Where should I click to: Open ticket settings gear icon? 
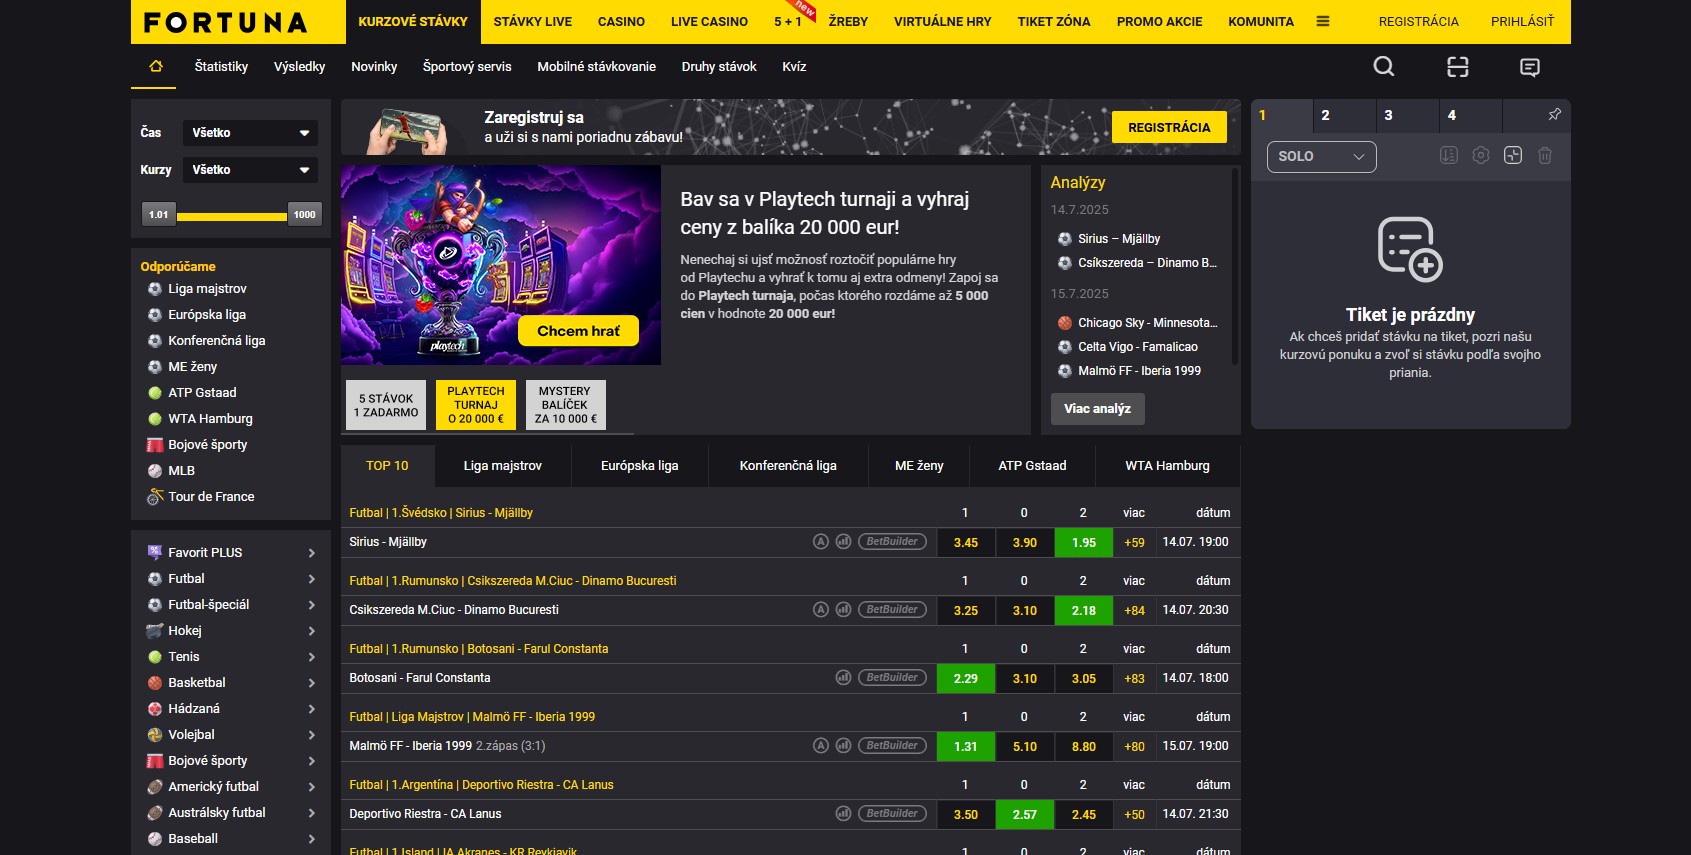pyautogui.click(x=1481, y=156)
